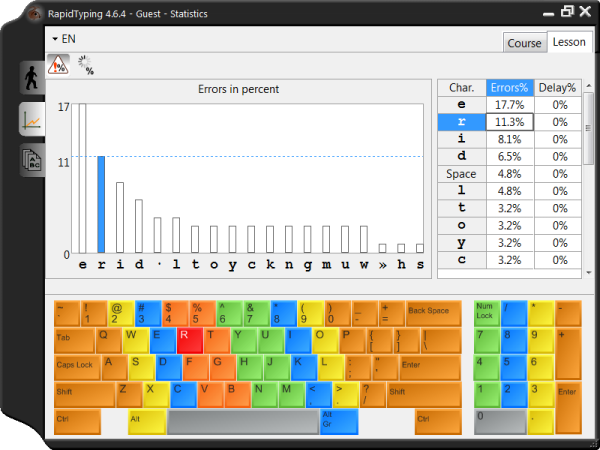This screenshot has height=450, width=600.
Task: Click the main keyboard Enter key
Action: click(x=430, y=368)
